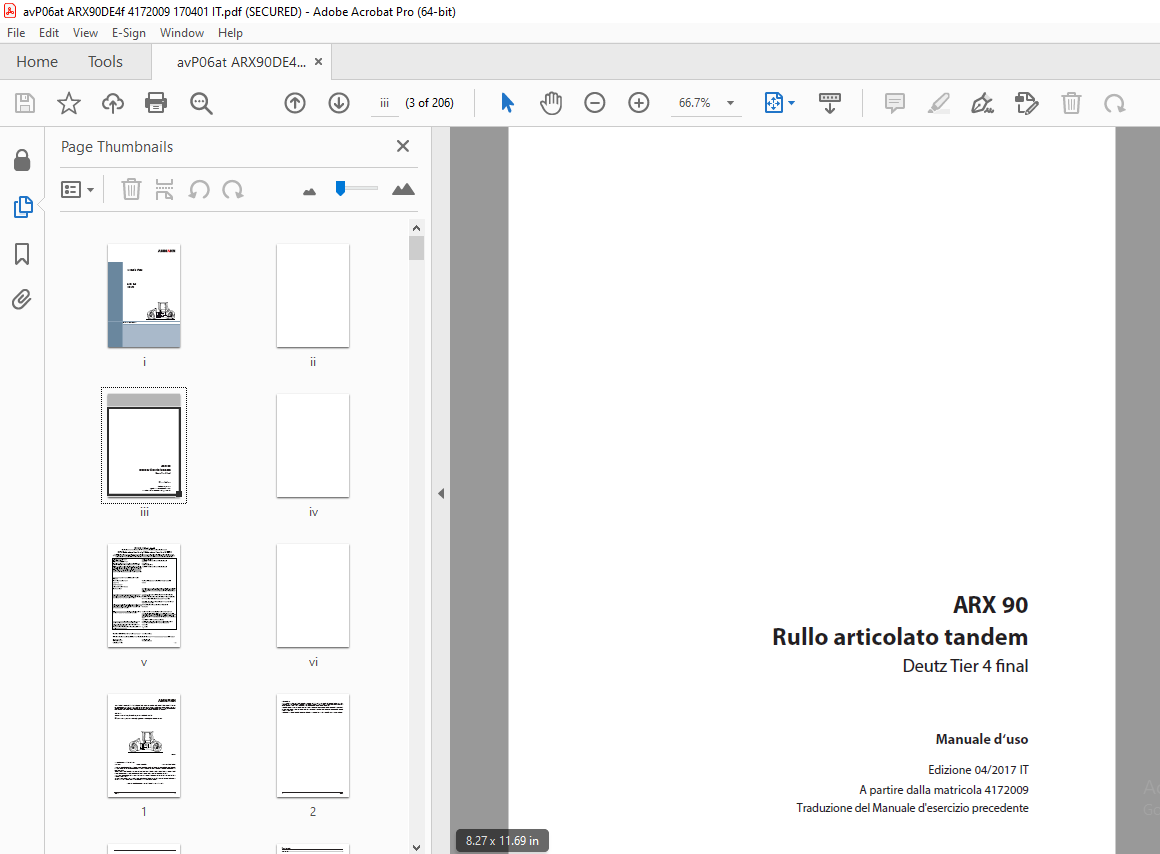The height and width of the screenshot is (854, 1160).
Task: Activate the Hand pan tool
Action: [550, 103]
